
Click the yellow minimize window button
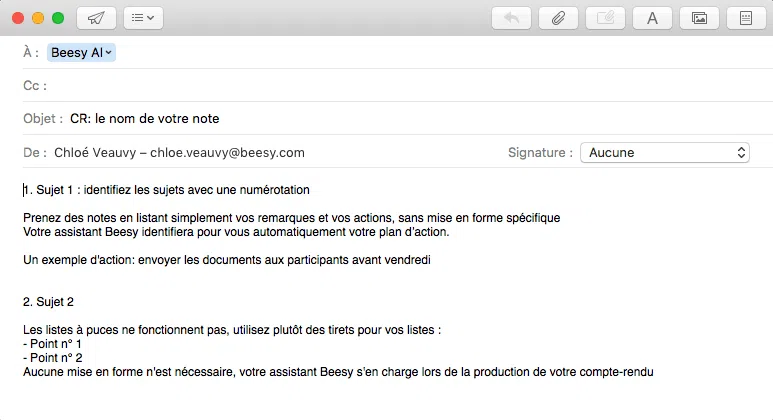point(38,18)
